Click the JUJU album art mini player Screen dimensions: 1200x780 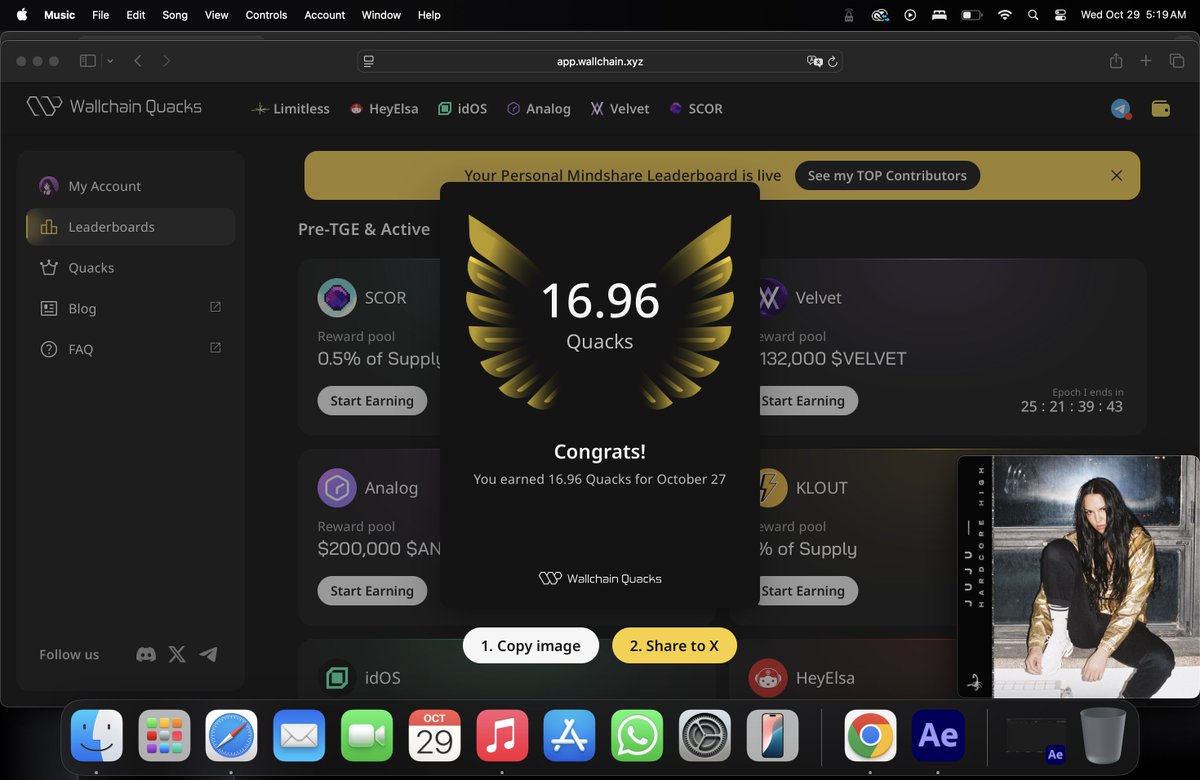(x=1078, y=577)
